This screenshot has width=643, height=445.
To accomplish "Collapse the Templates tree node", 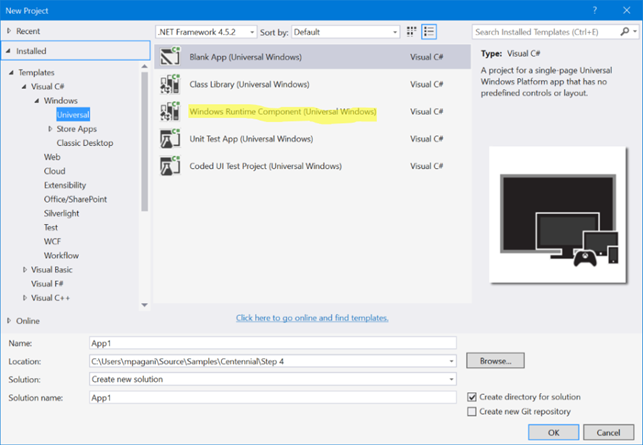I will tap(11, 72).
